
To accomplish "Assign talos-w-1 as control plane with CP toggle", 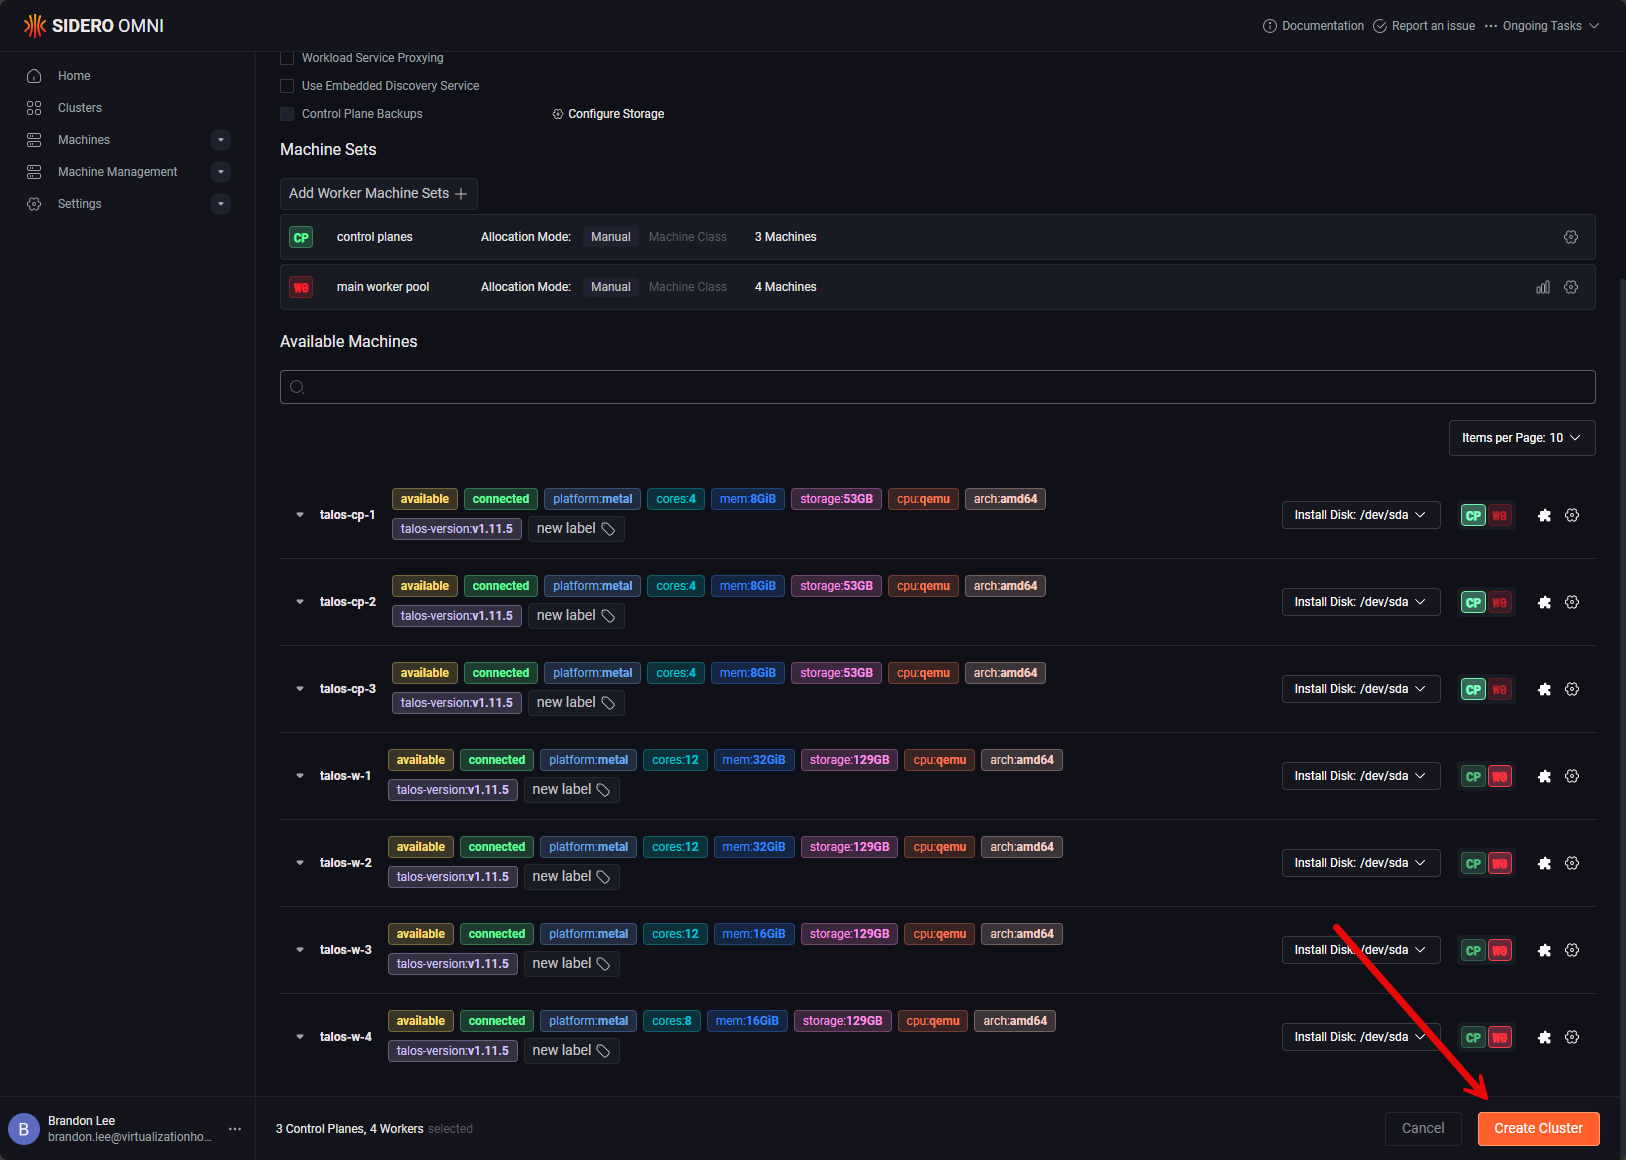I will tap(1473, 777).
